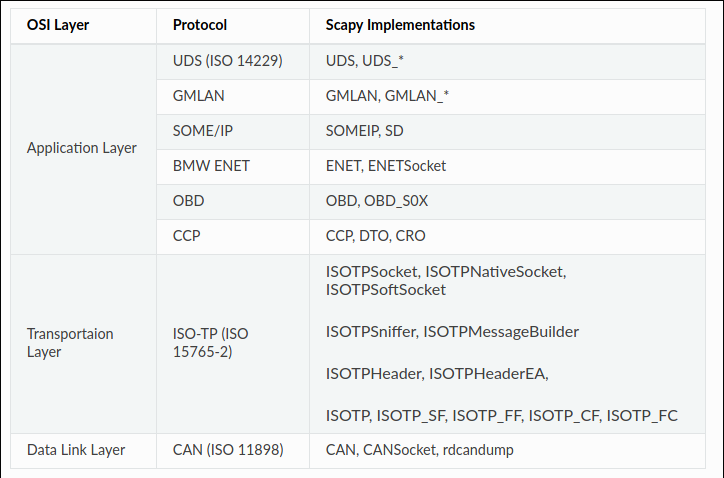This screenshot has width=724, height=478.
Task: Select the "BMW ENET" protocol cell
Action: coord(211,166)
